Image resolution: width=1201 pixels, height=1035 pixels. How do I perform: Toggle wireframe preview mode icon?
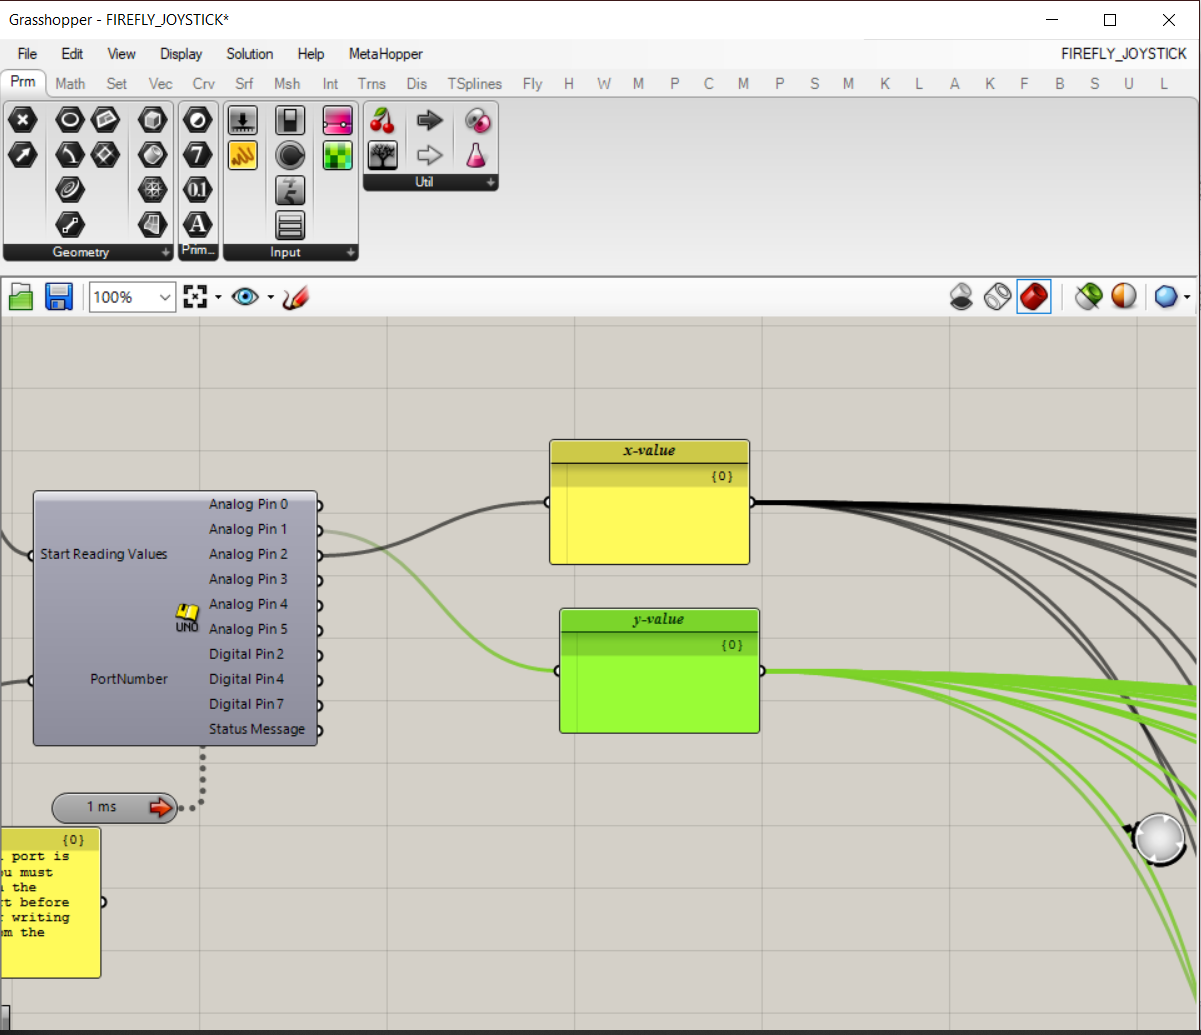click(x=997, y=297)
